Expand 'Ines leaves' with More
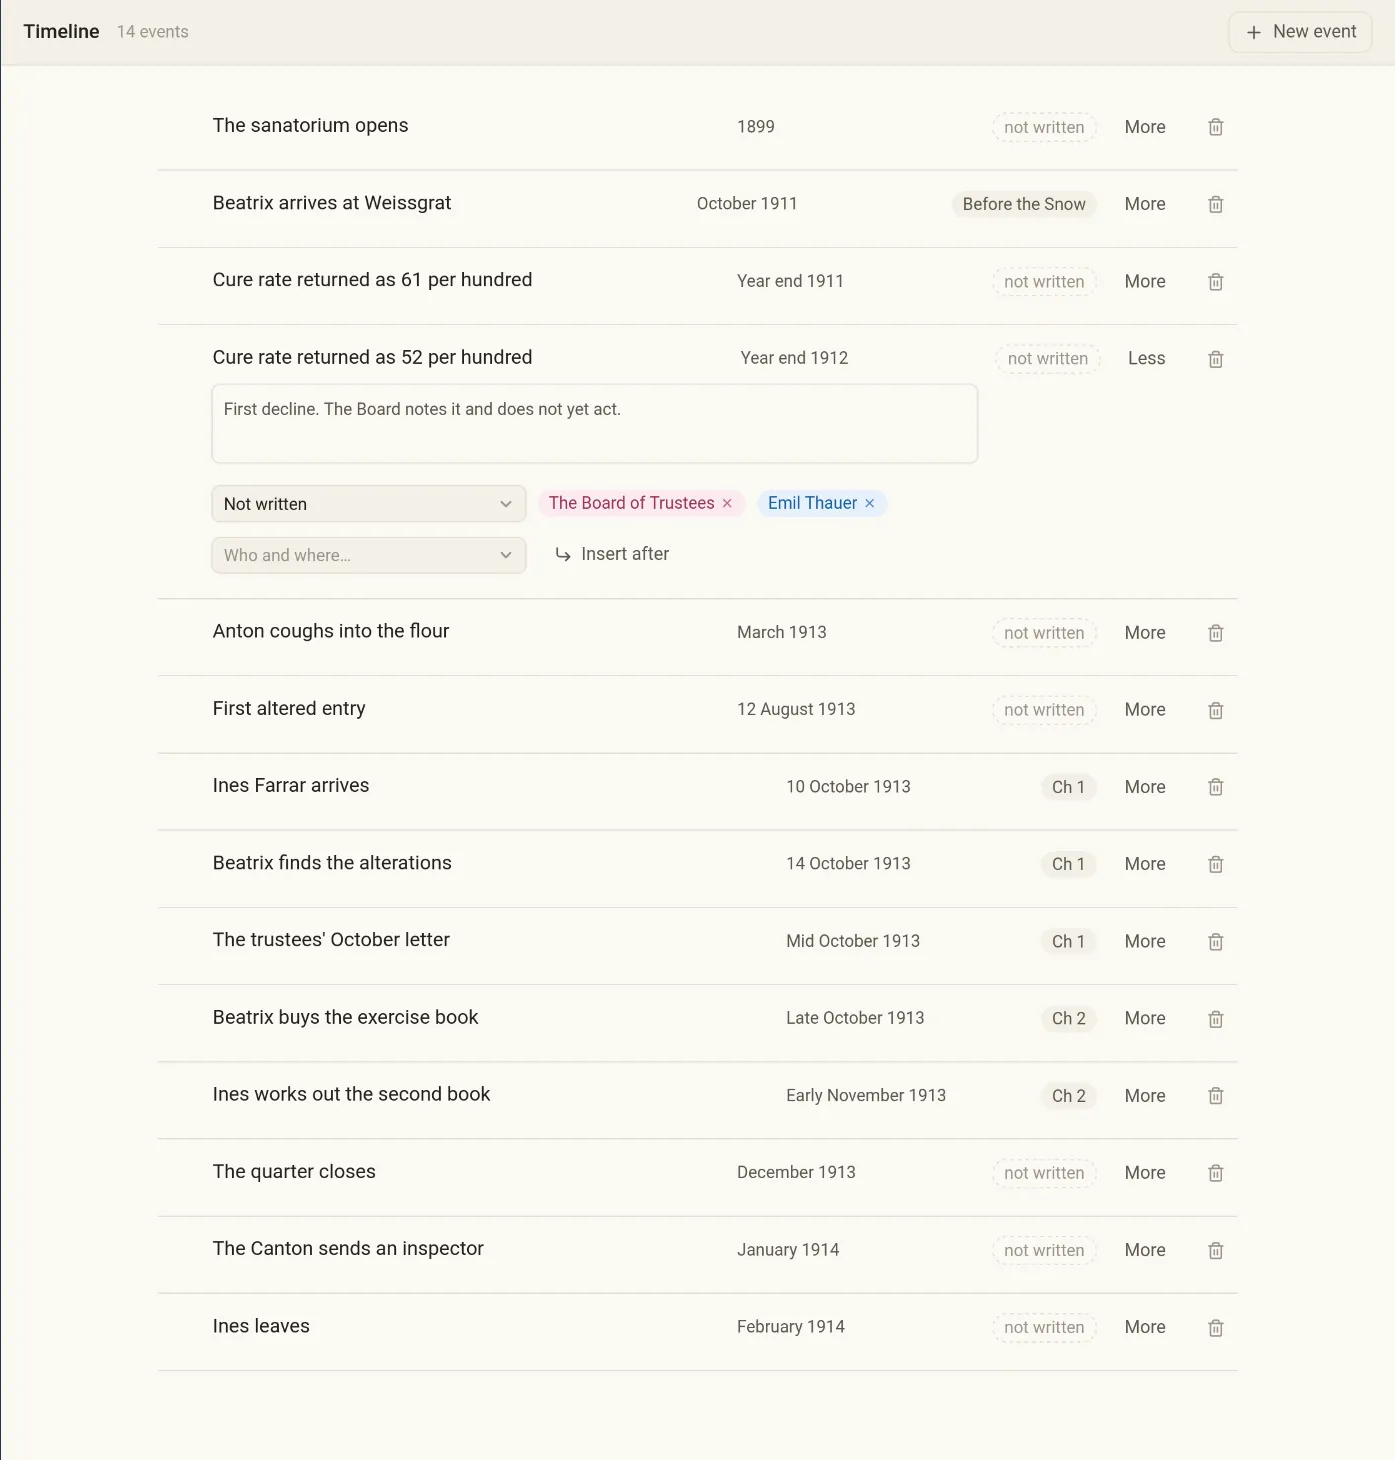Screen dimensions: 1395x1460 1145,1327
